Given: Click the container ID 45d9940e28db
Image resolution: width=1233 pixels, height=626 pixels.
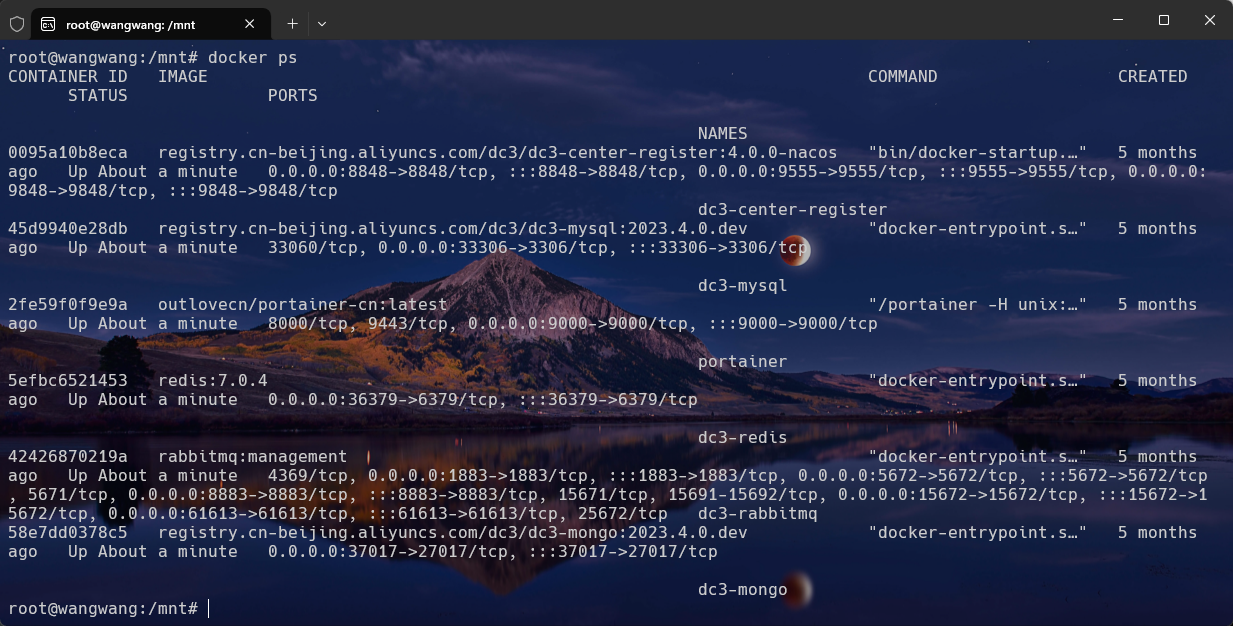Looking at the screenshot, I should click(67, 229).
